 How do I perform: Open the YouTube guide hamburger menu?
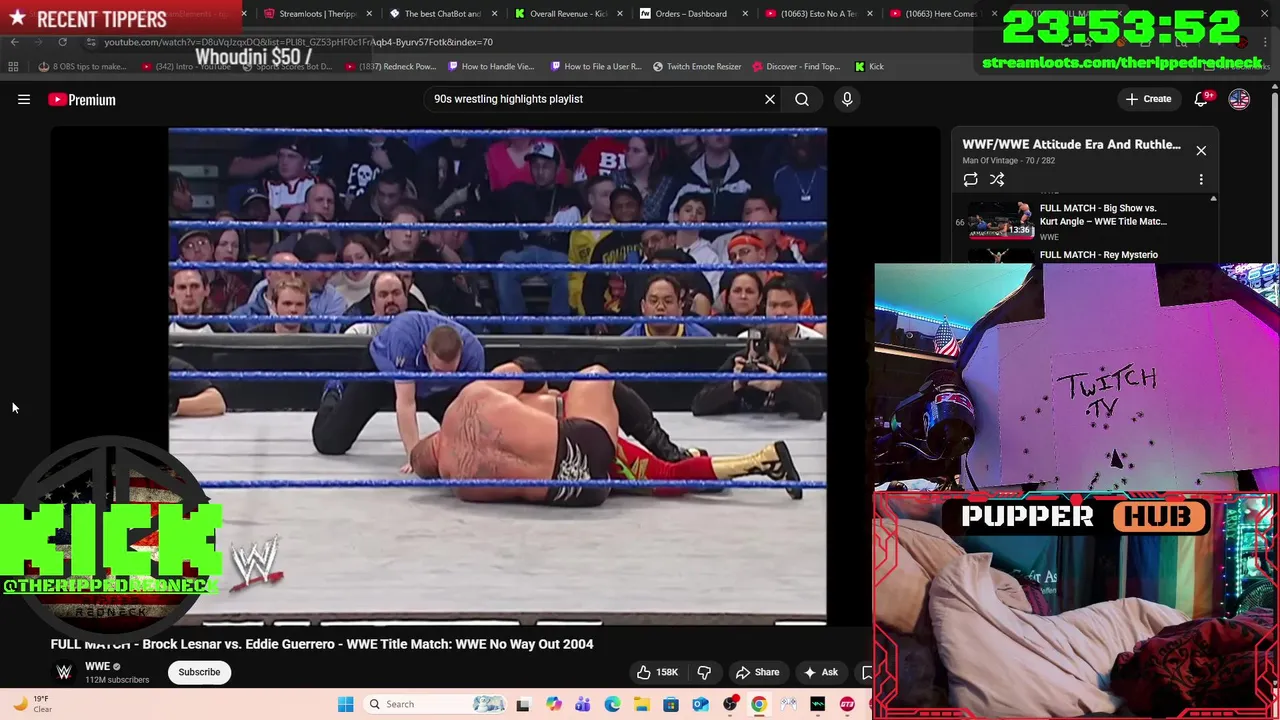tap(24, 99)
